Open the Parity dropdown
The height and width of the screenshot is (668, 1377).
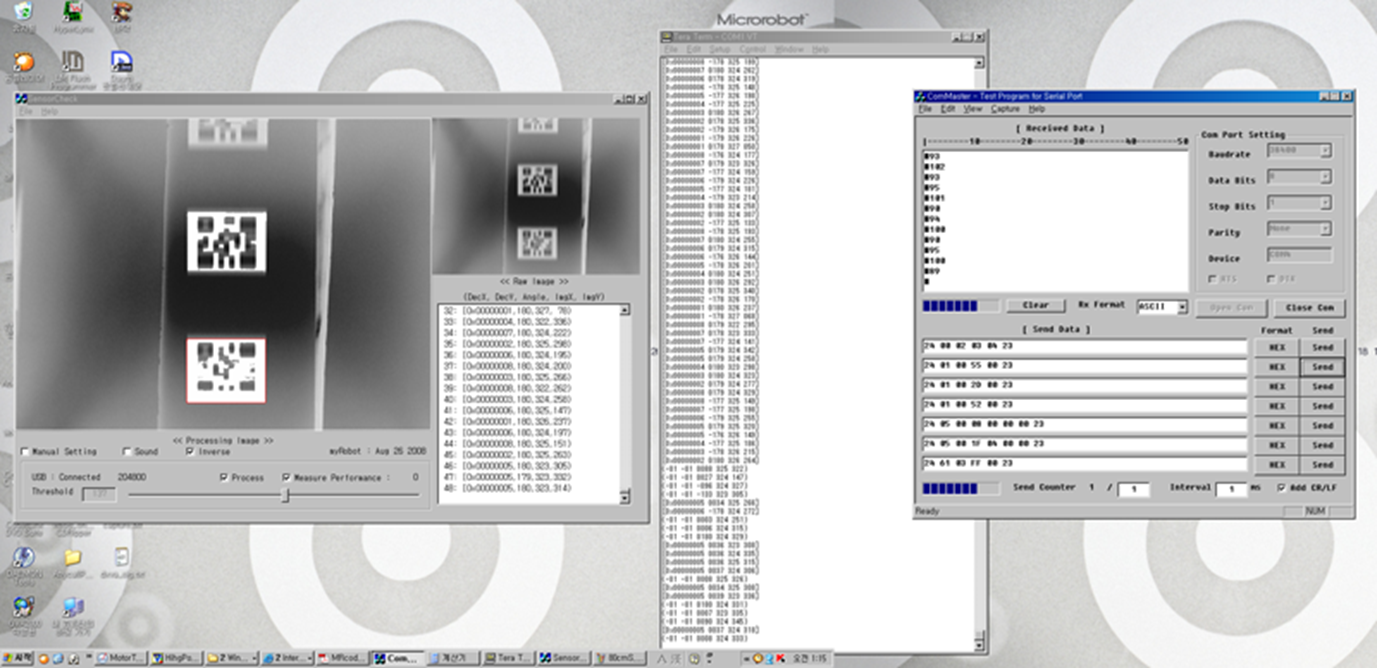[1324, 229]
